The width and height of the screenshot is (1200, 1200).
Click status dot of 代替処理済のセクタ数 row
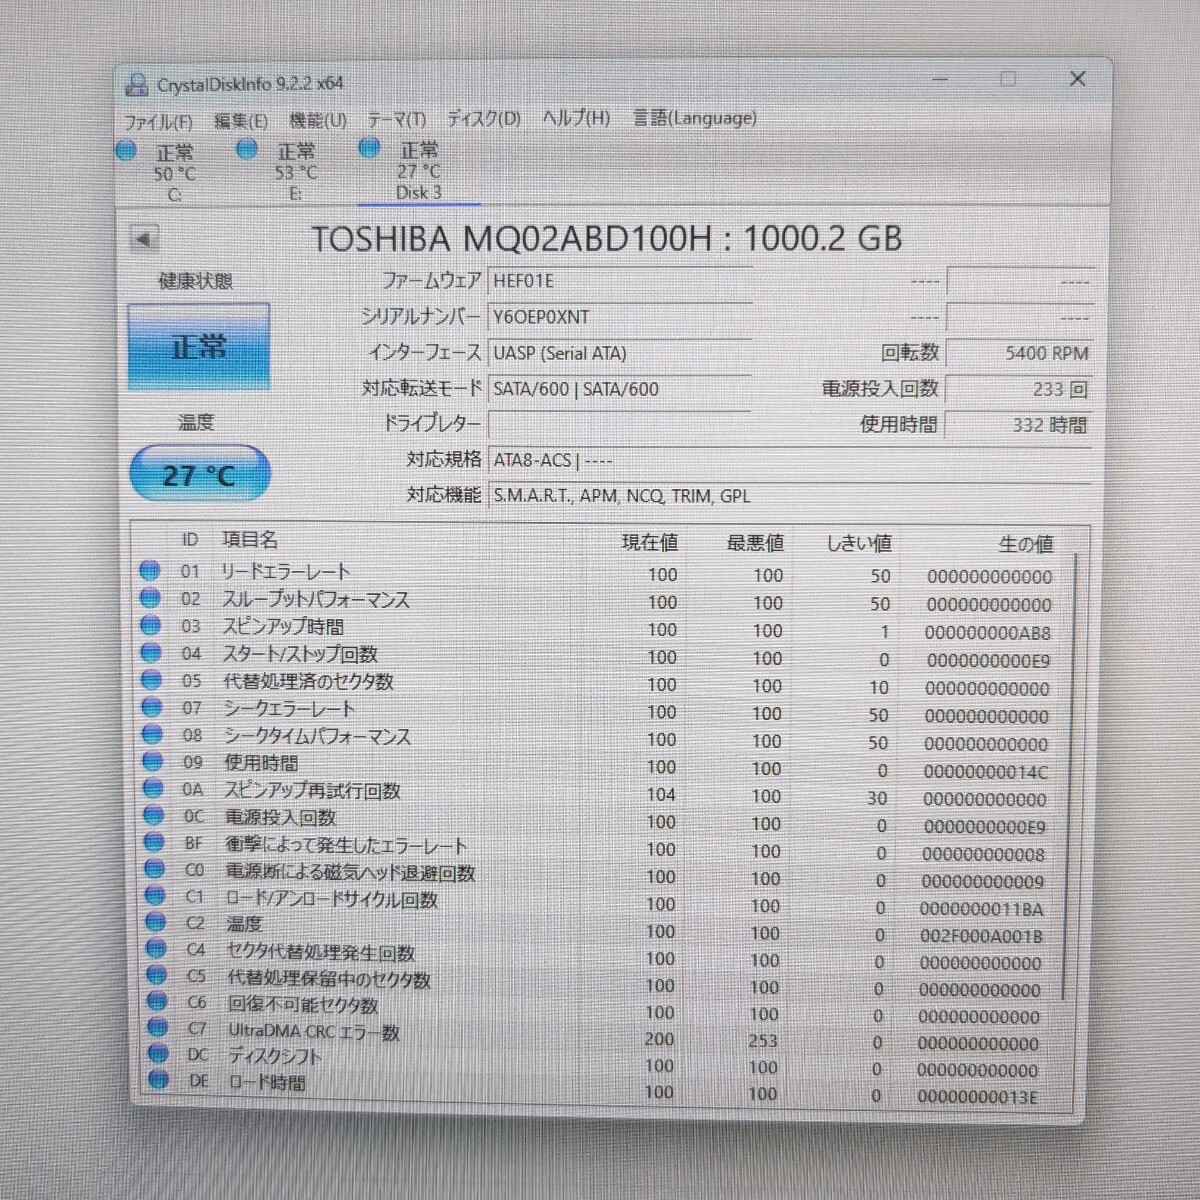151,680
